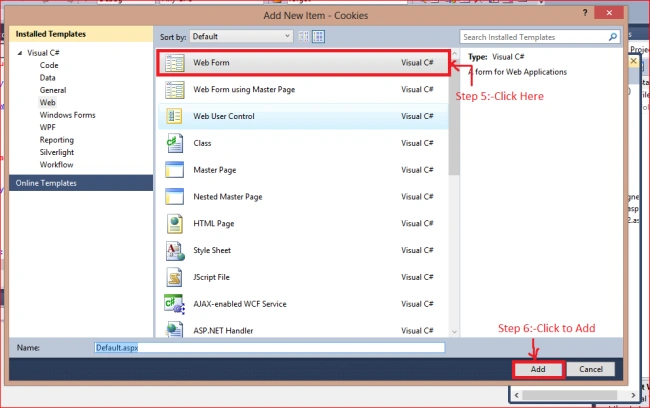Pick the JScript File icon
The width and height of the screenshot is (650, 408).
pos(175,277)
